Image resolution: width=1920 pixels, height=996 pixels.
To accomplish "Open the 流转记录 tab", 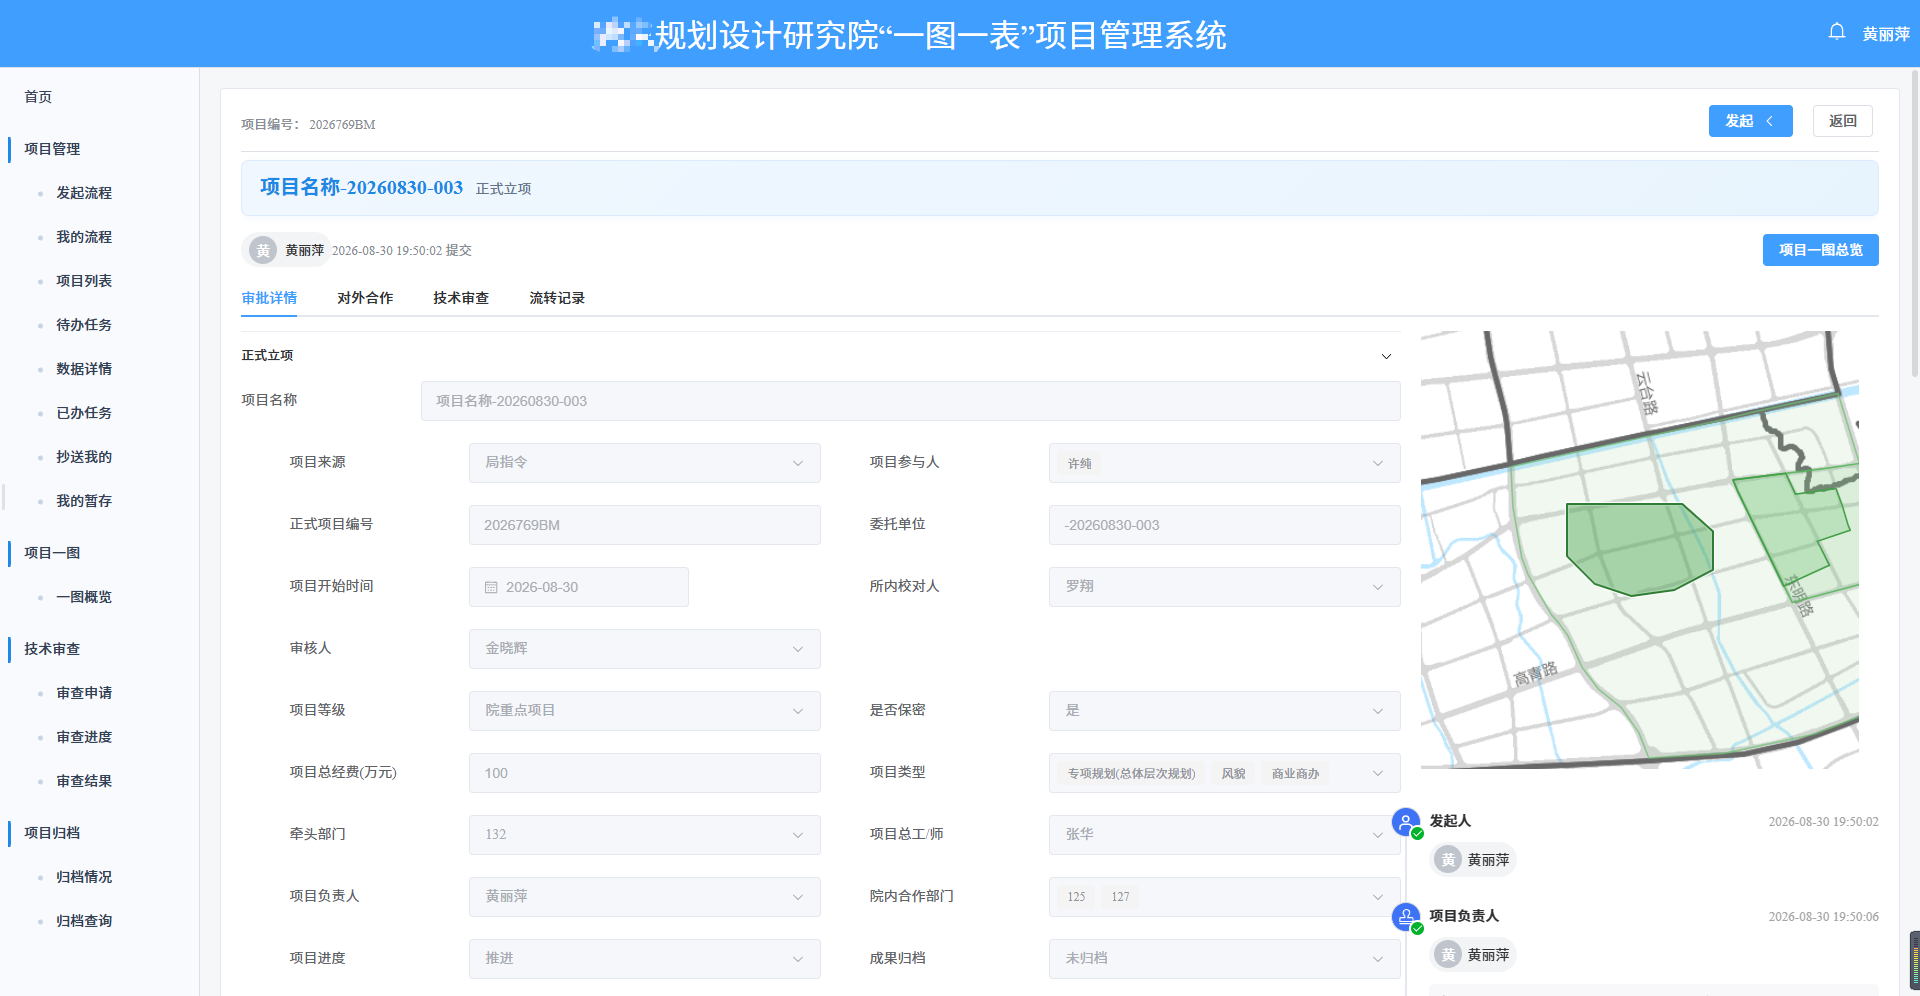I will point(557,298).
